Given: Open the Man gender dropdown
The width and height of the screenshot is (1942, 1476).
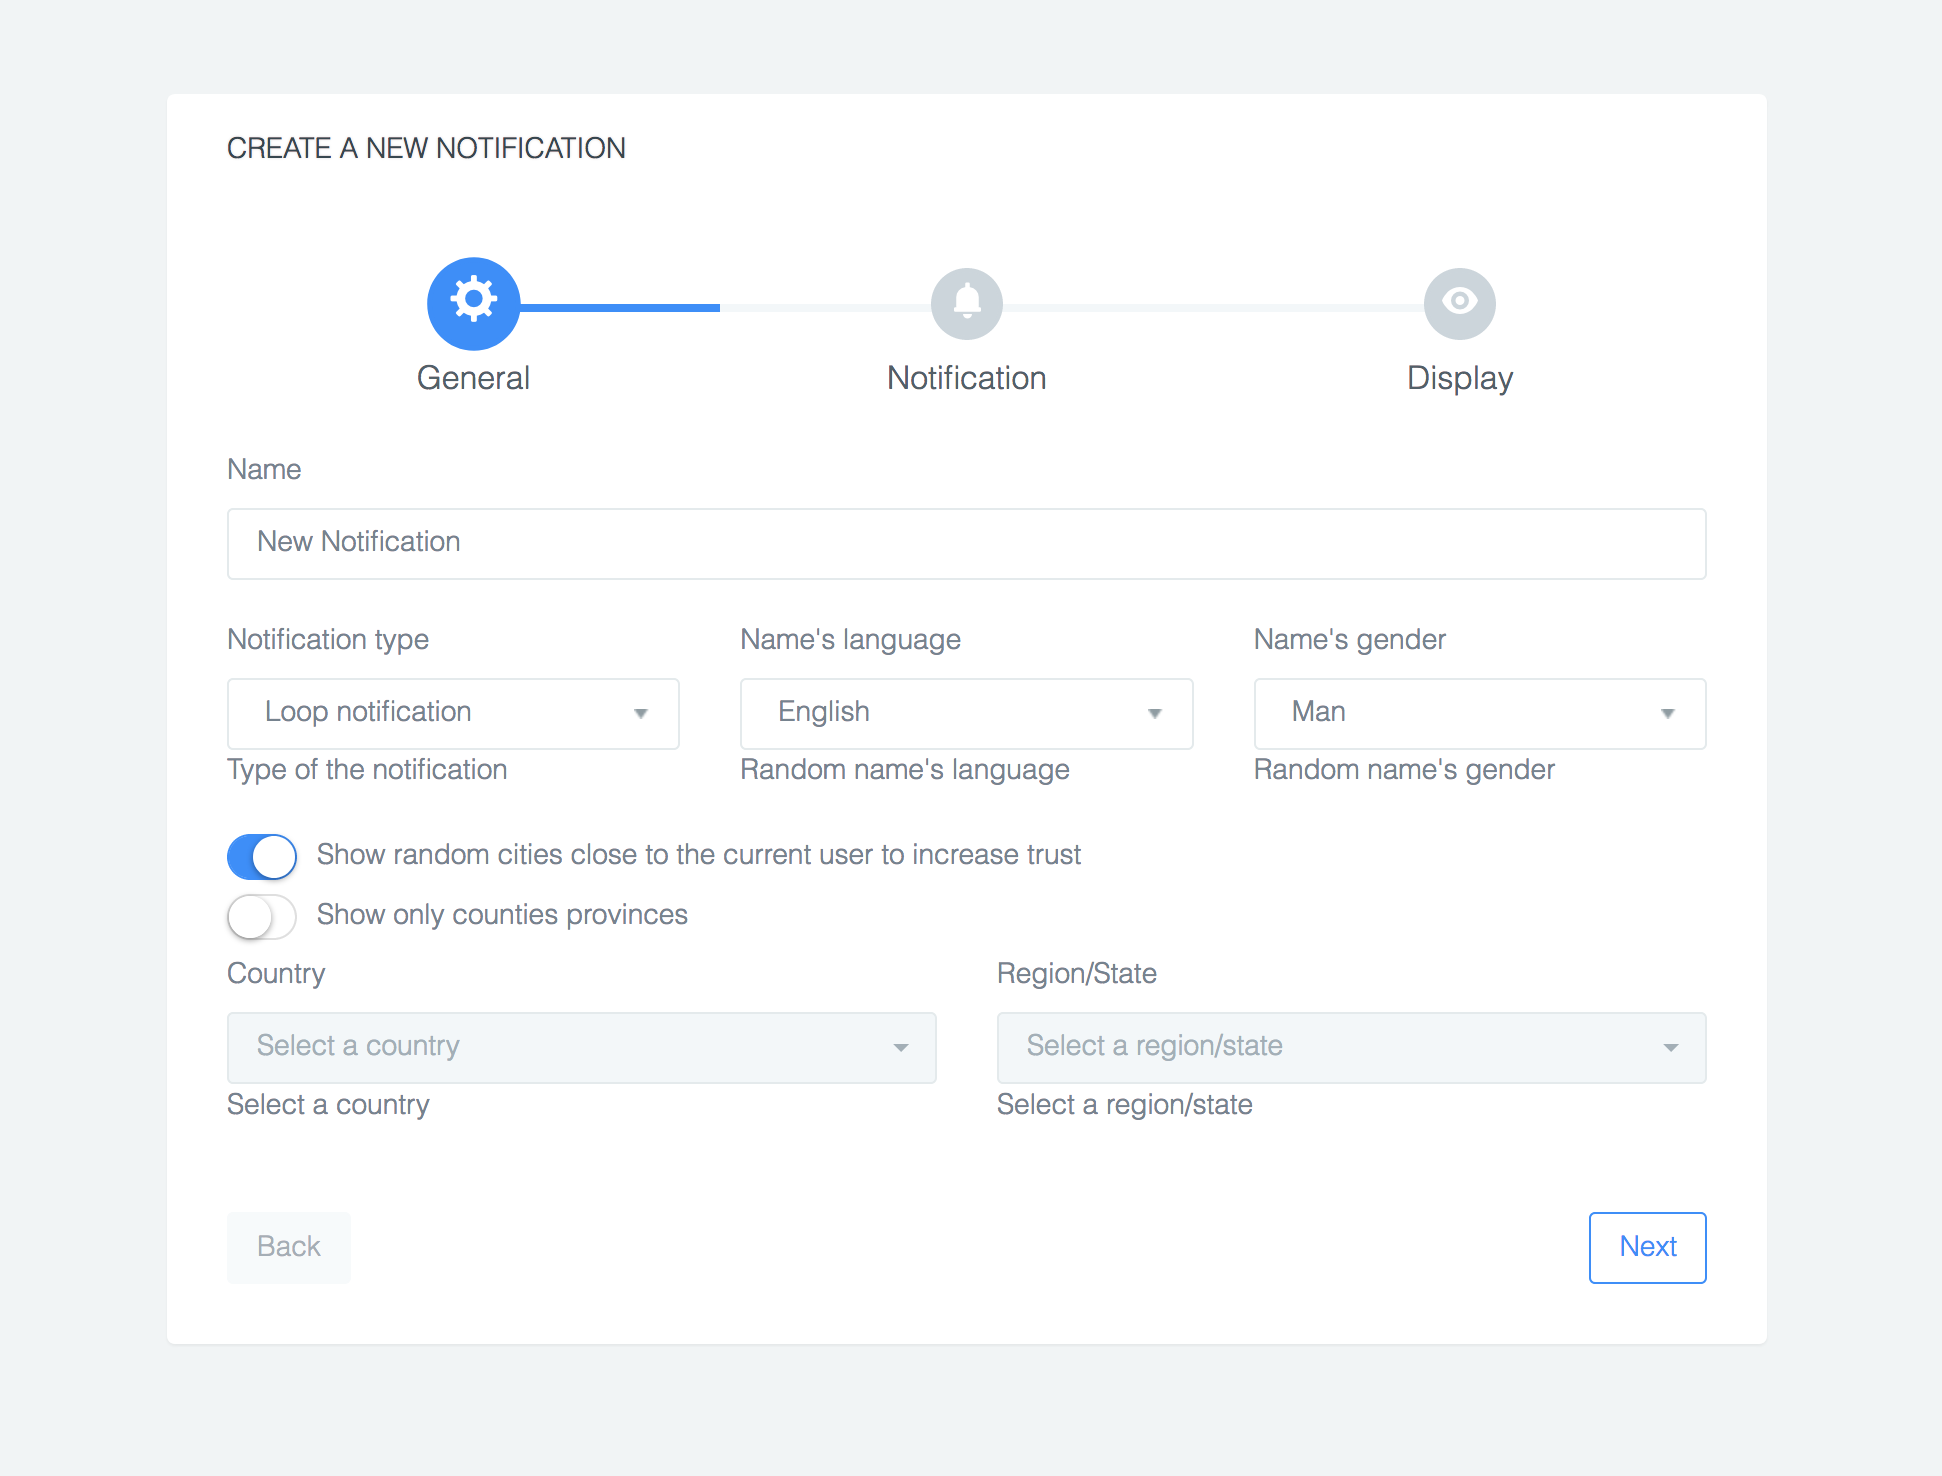Looking at the screenshot, I should tap(1460, 713).
